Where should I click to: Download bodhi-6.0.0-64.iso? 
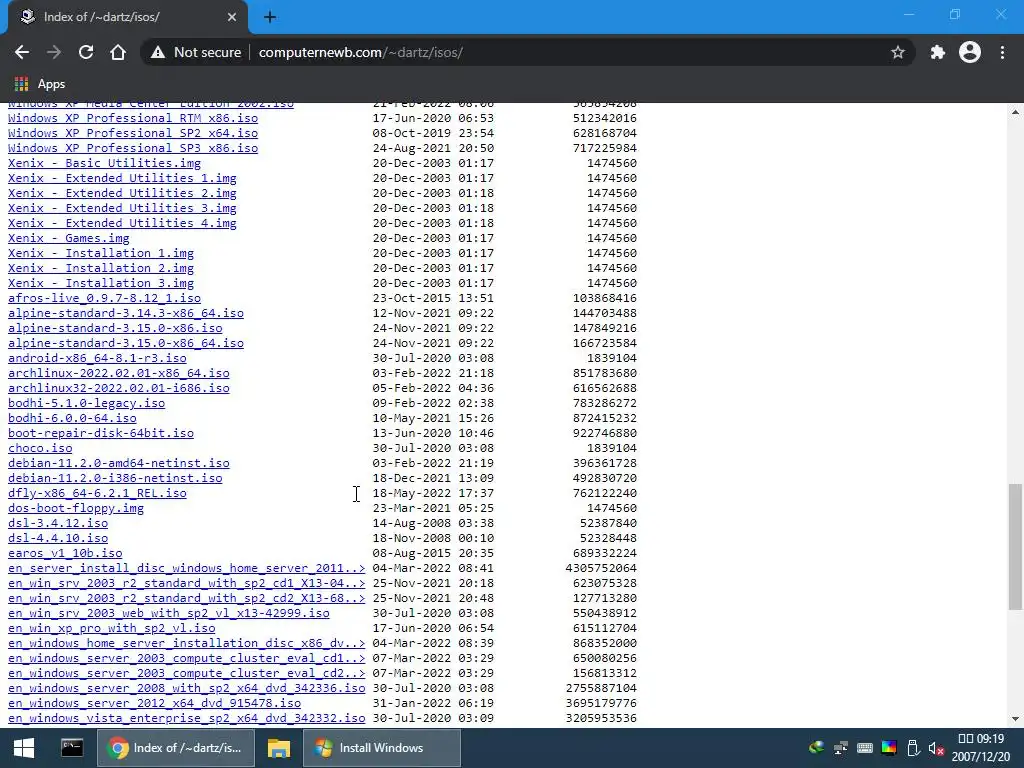coord(72,419)
